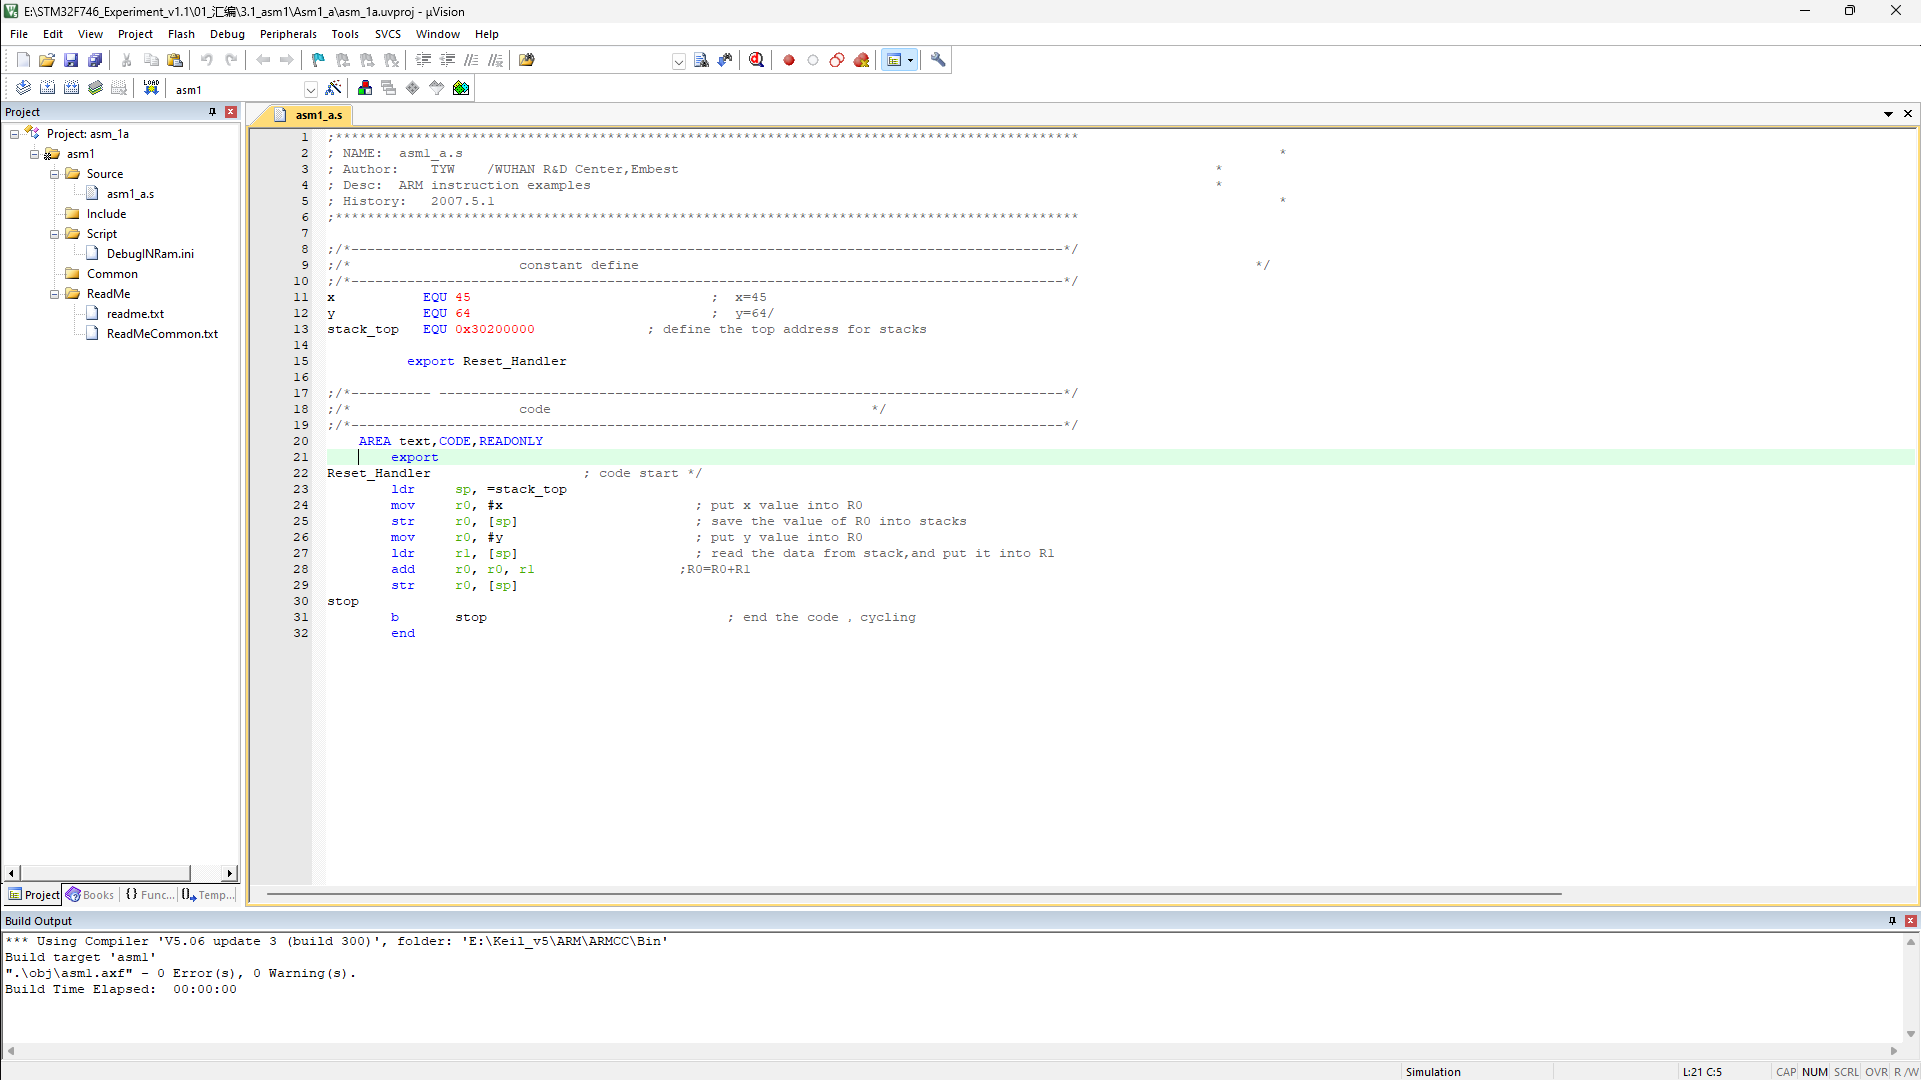Viewport: 1921px width, 1080px height.
Task: Collapse the Source folder group
Action: [54, 174]
